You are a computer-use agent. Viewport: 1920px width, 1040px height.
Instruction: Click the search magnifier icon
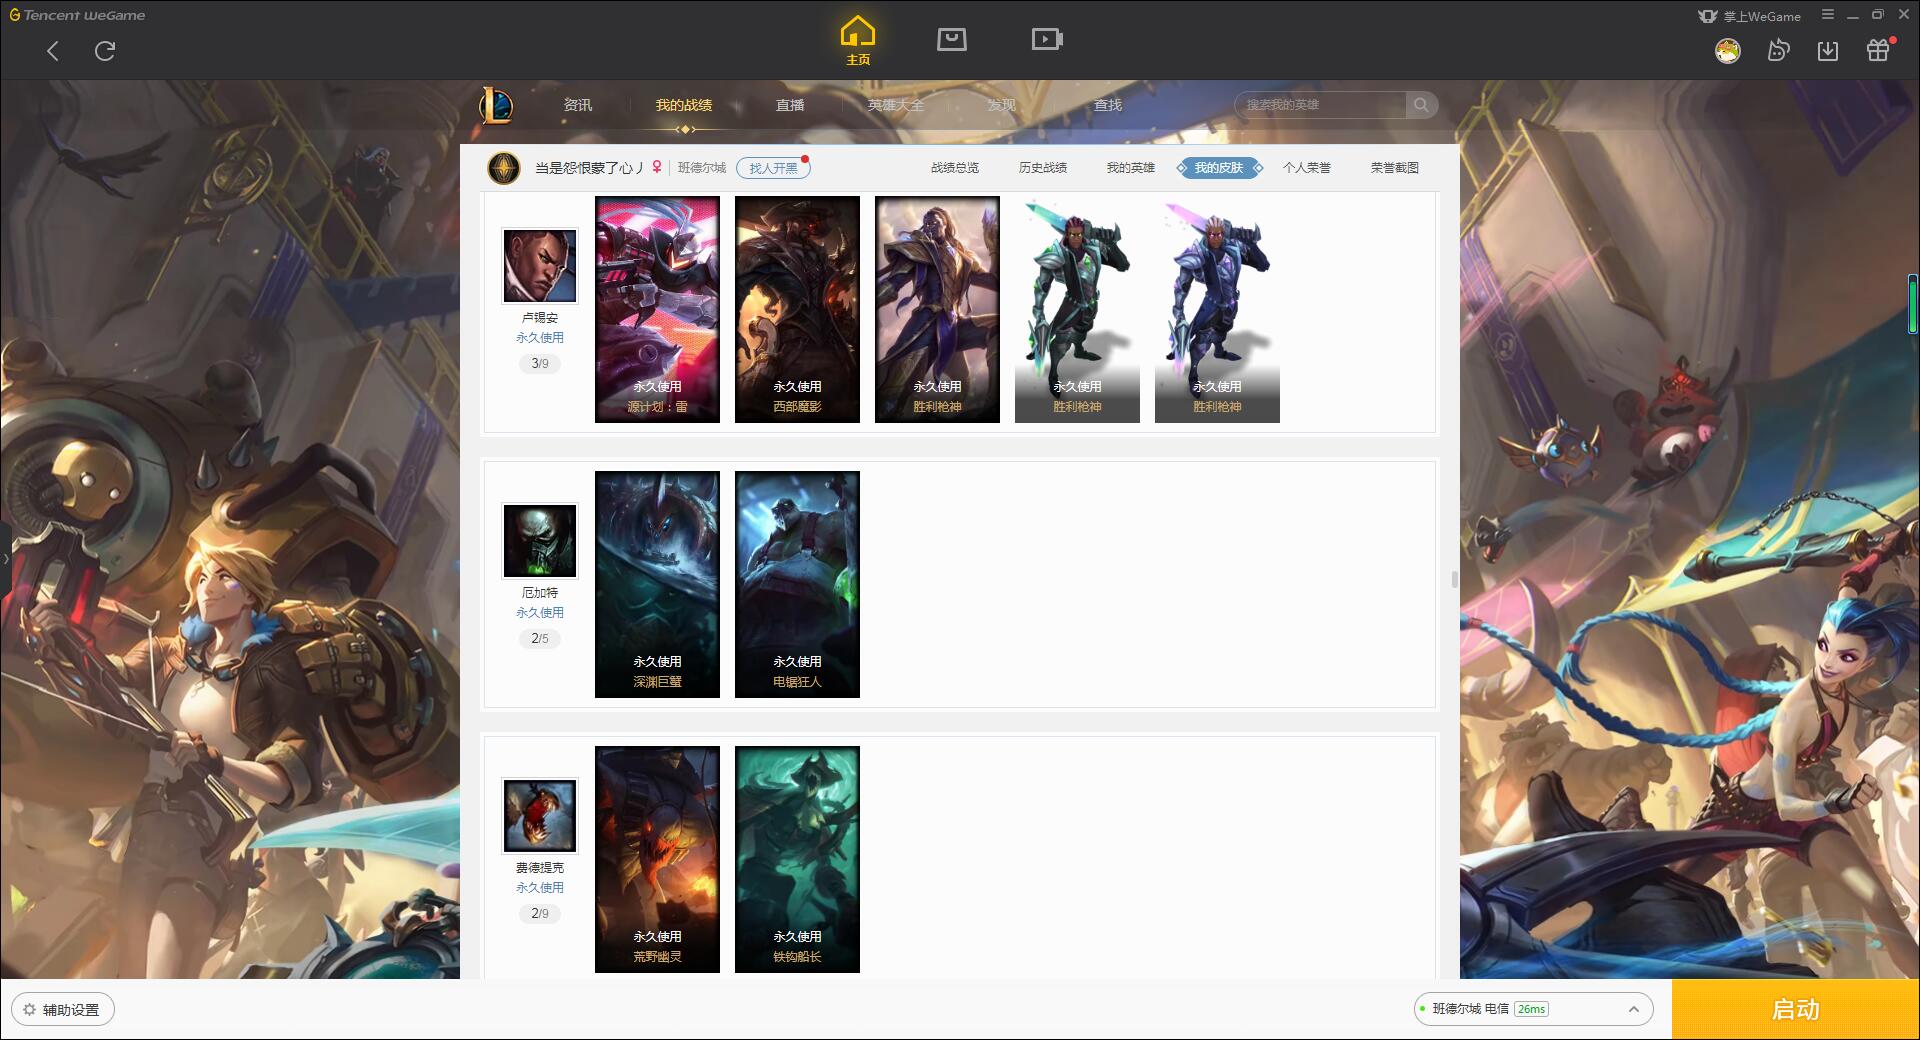coord(1421,105)
